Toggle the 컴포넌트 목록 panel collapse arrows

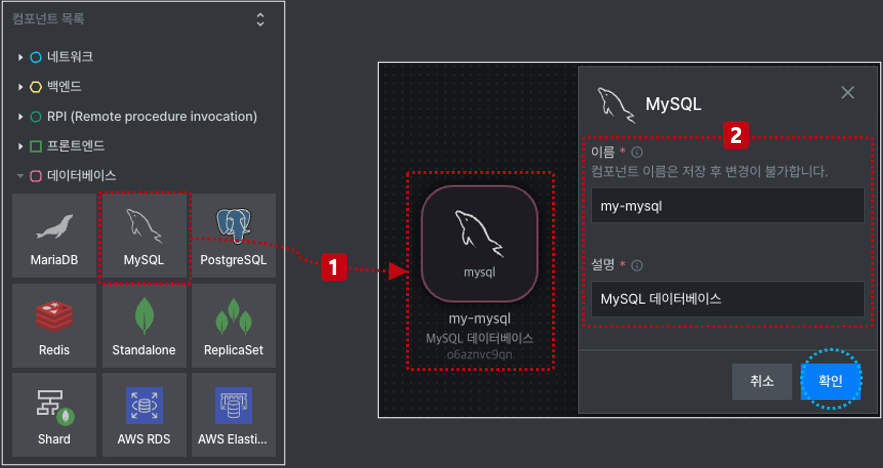pos(260,20)
